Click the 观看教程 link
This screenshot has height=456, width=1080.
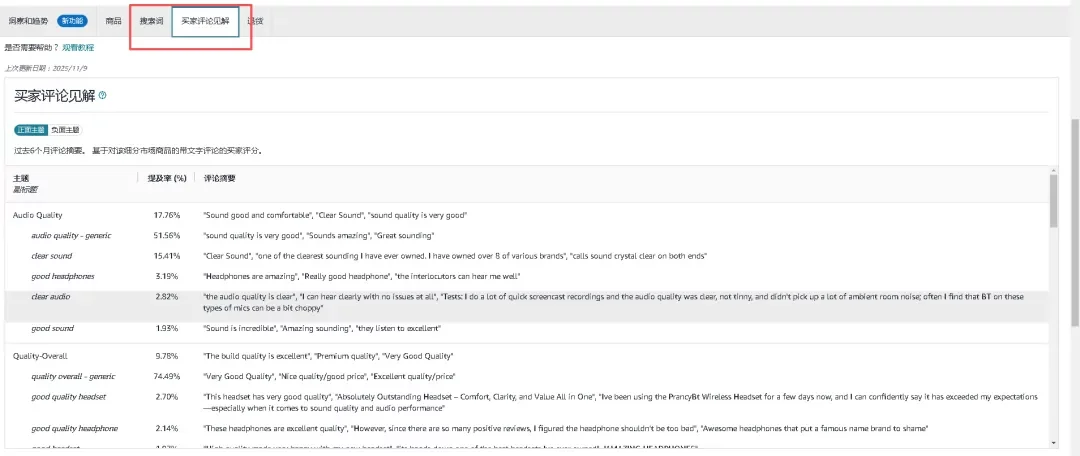[x=78, y=47]
